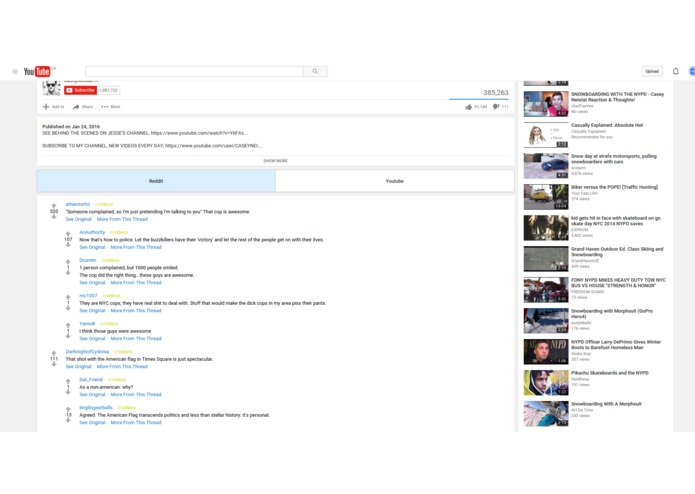This screenshot has height=494, width=695.
Task: Switch to the Reddit comments tab
Action: point(156,181)
